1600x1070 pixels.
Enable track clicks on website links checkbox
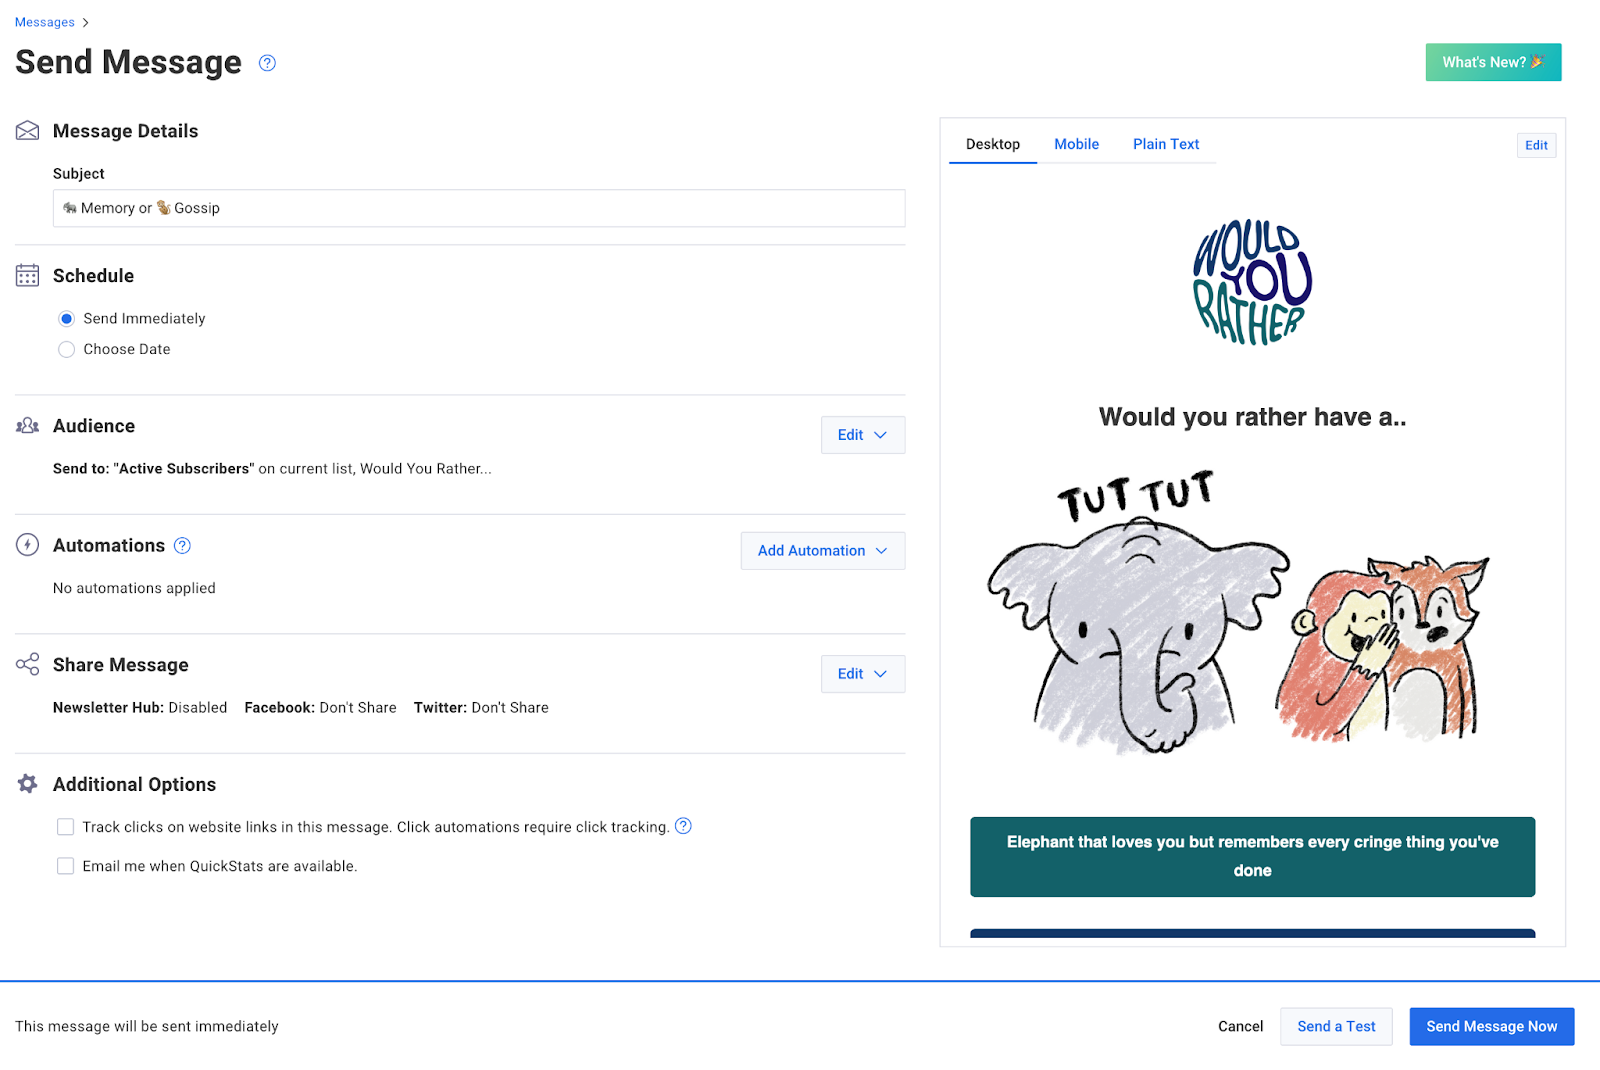(66, 827)
